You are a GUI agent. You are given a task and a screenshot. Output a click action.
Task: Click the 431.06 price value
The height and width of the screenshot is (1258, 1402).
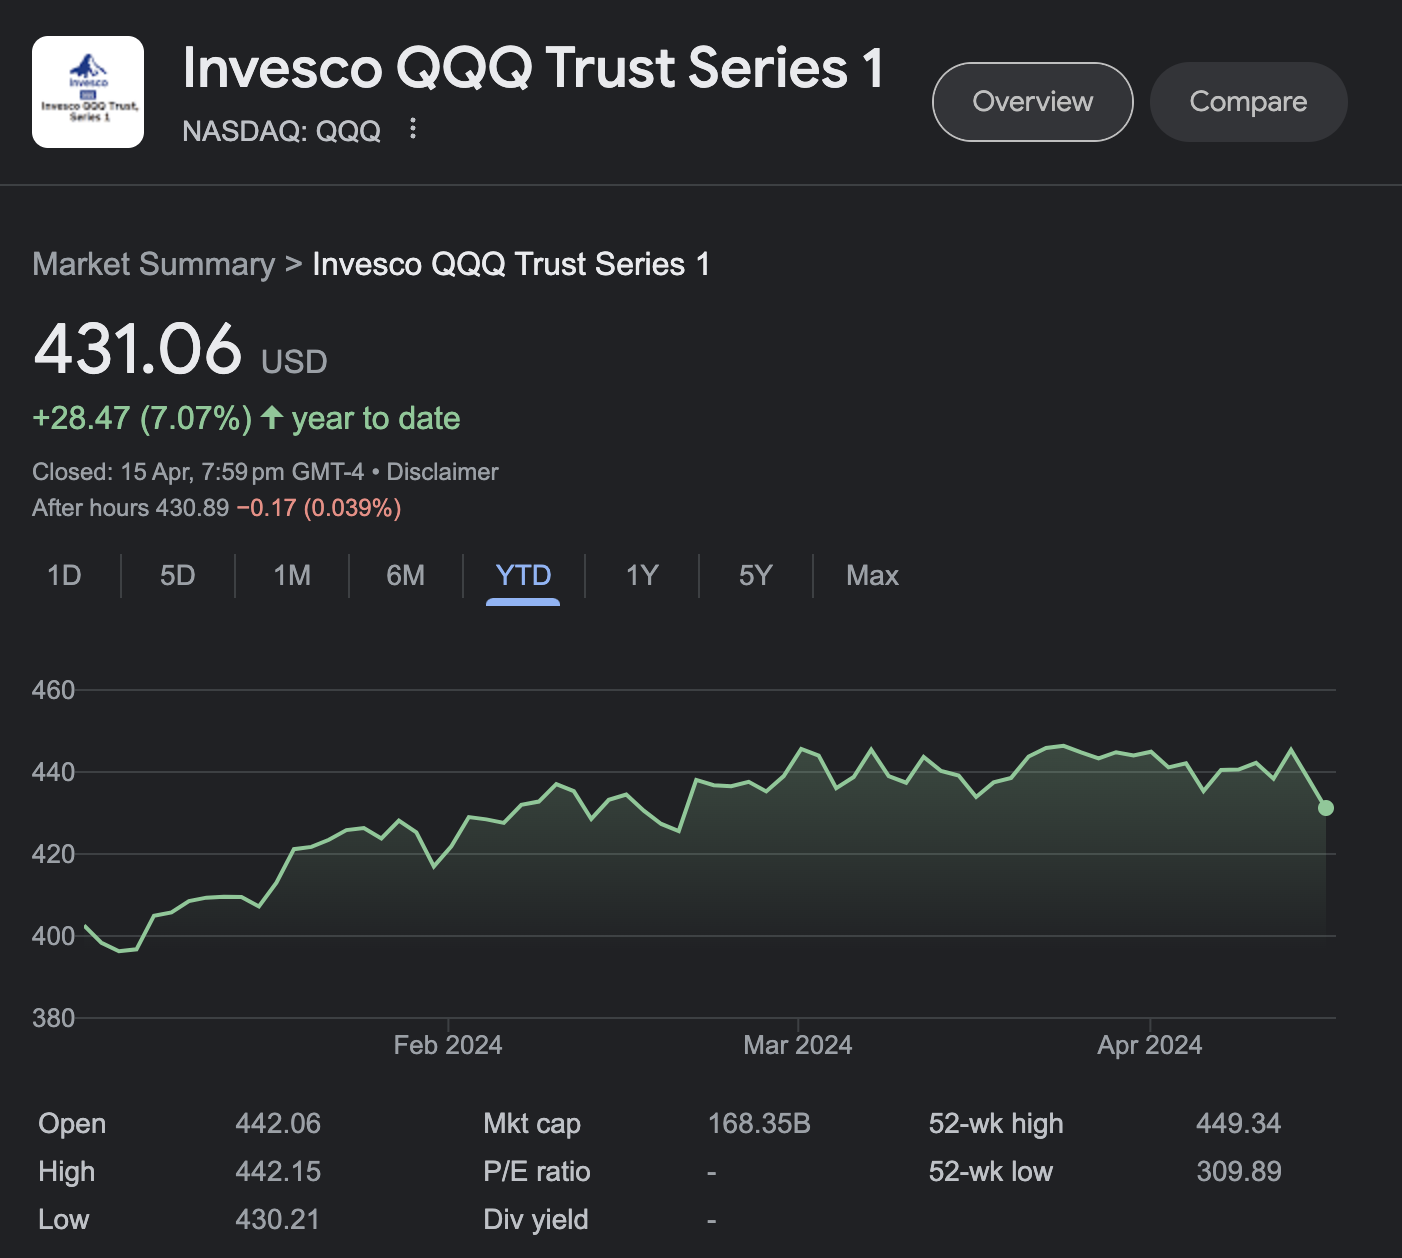click(138, 349)
